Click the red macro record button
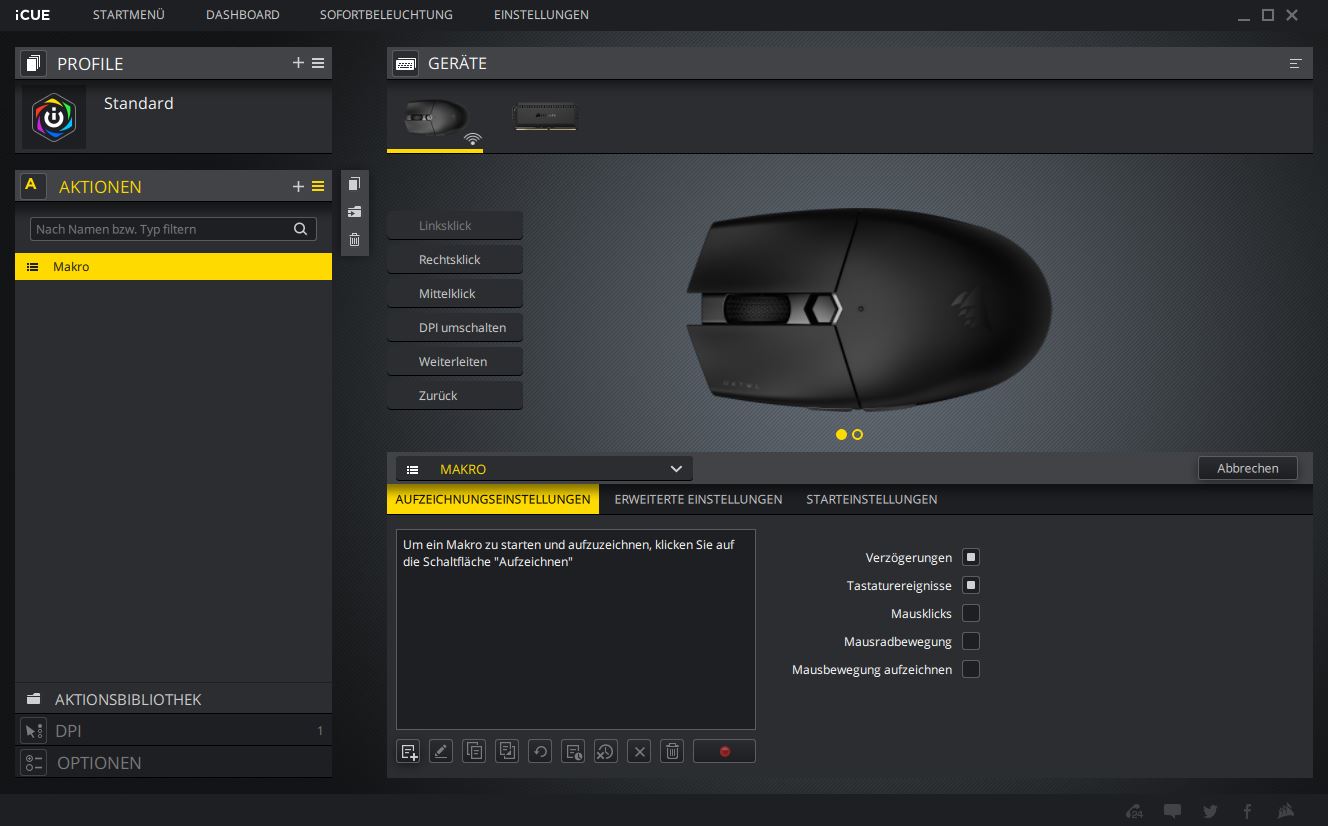Viewport: 1328px width, 826px height. pos(724,751)
